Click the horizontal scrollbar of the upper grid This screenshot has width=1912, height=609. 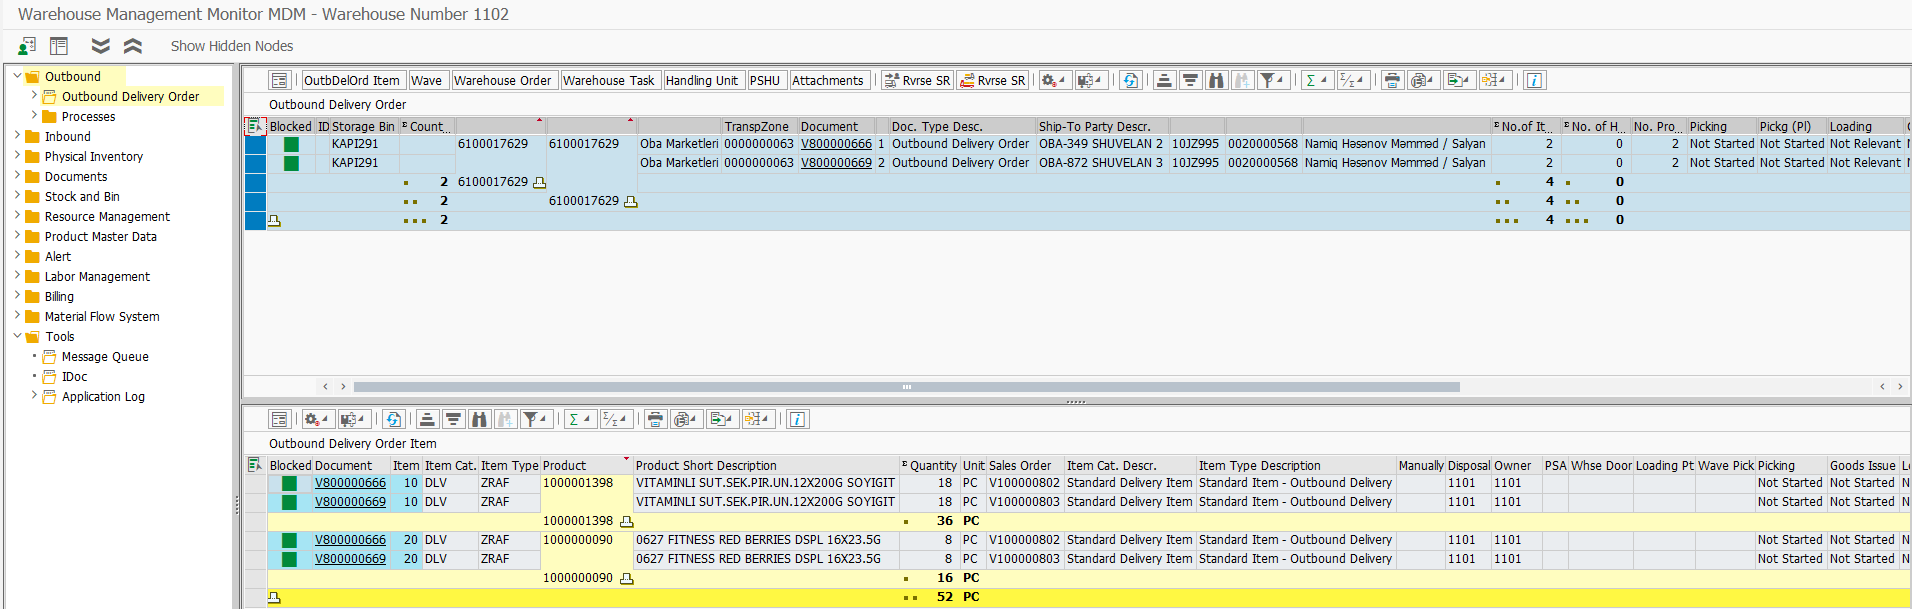(x=906, y=387)
